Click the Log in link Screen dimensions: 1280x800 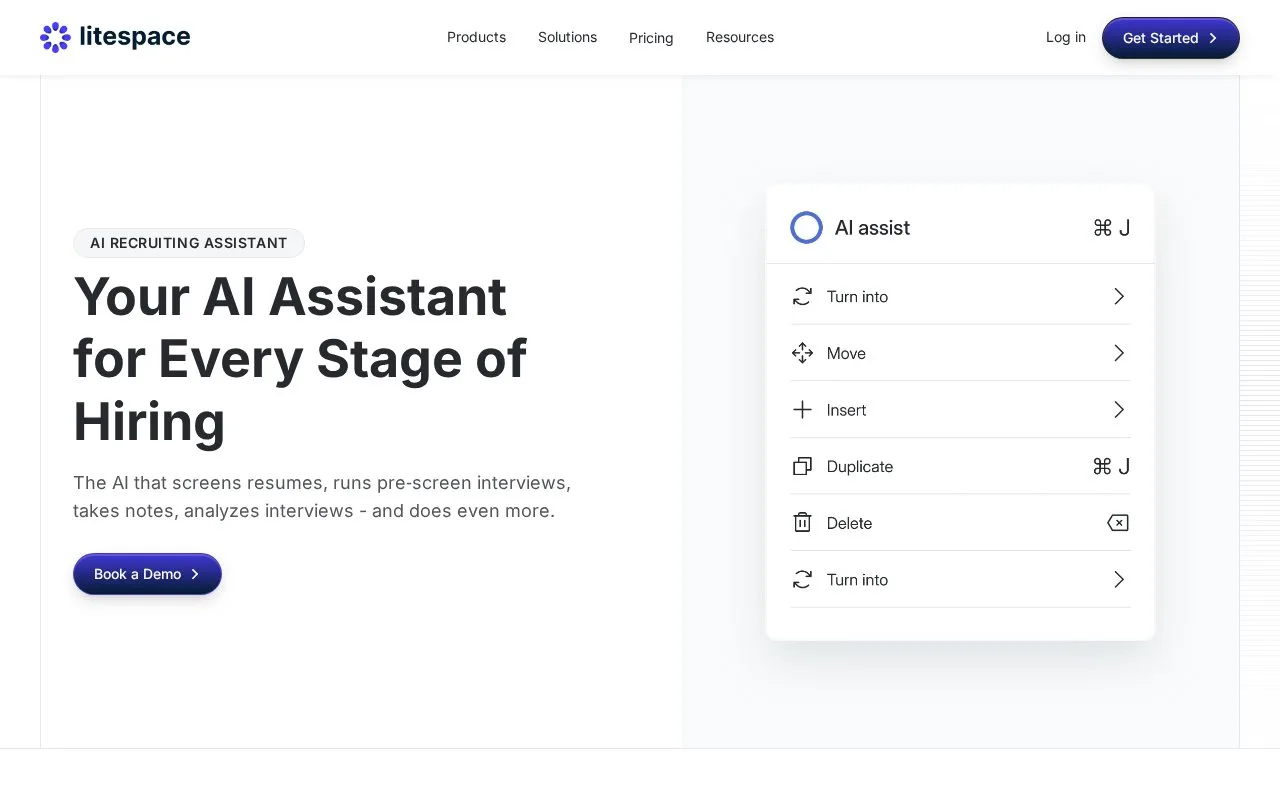pyautogui.click(x=1066, y=37)
